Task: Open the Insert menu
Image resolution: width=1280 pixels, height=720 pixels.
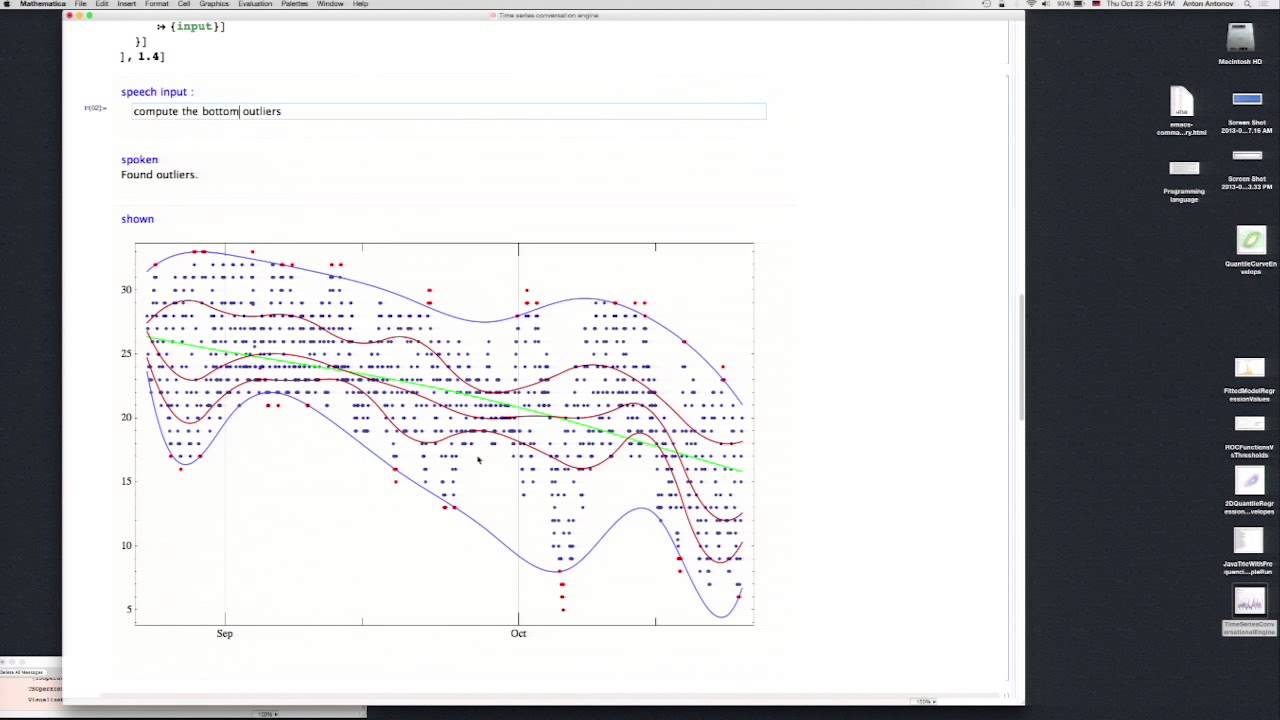Action: pos(126,4)
